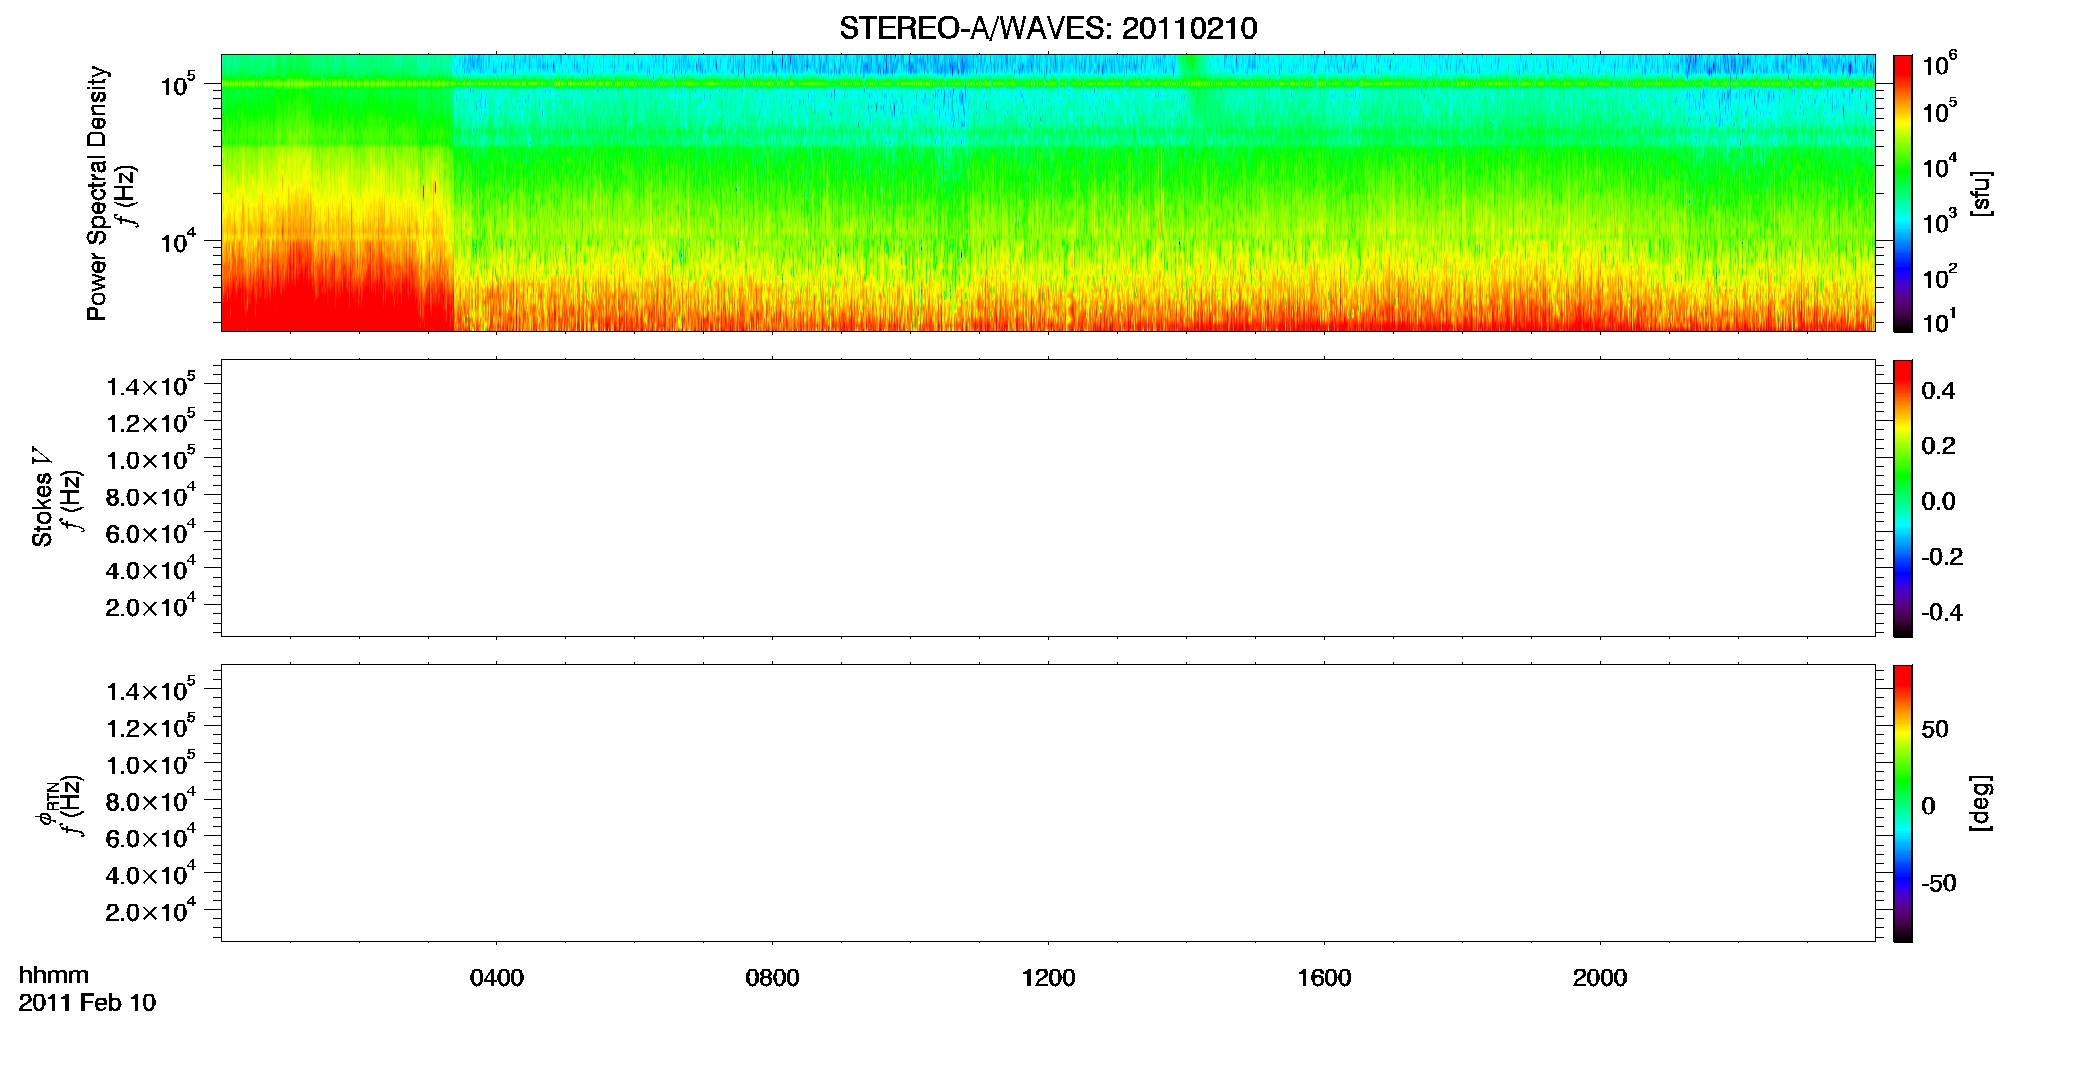Click the Power Spectral Density axis label
This screenshot has width=2096, height=1080.
[97, 193]
